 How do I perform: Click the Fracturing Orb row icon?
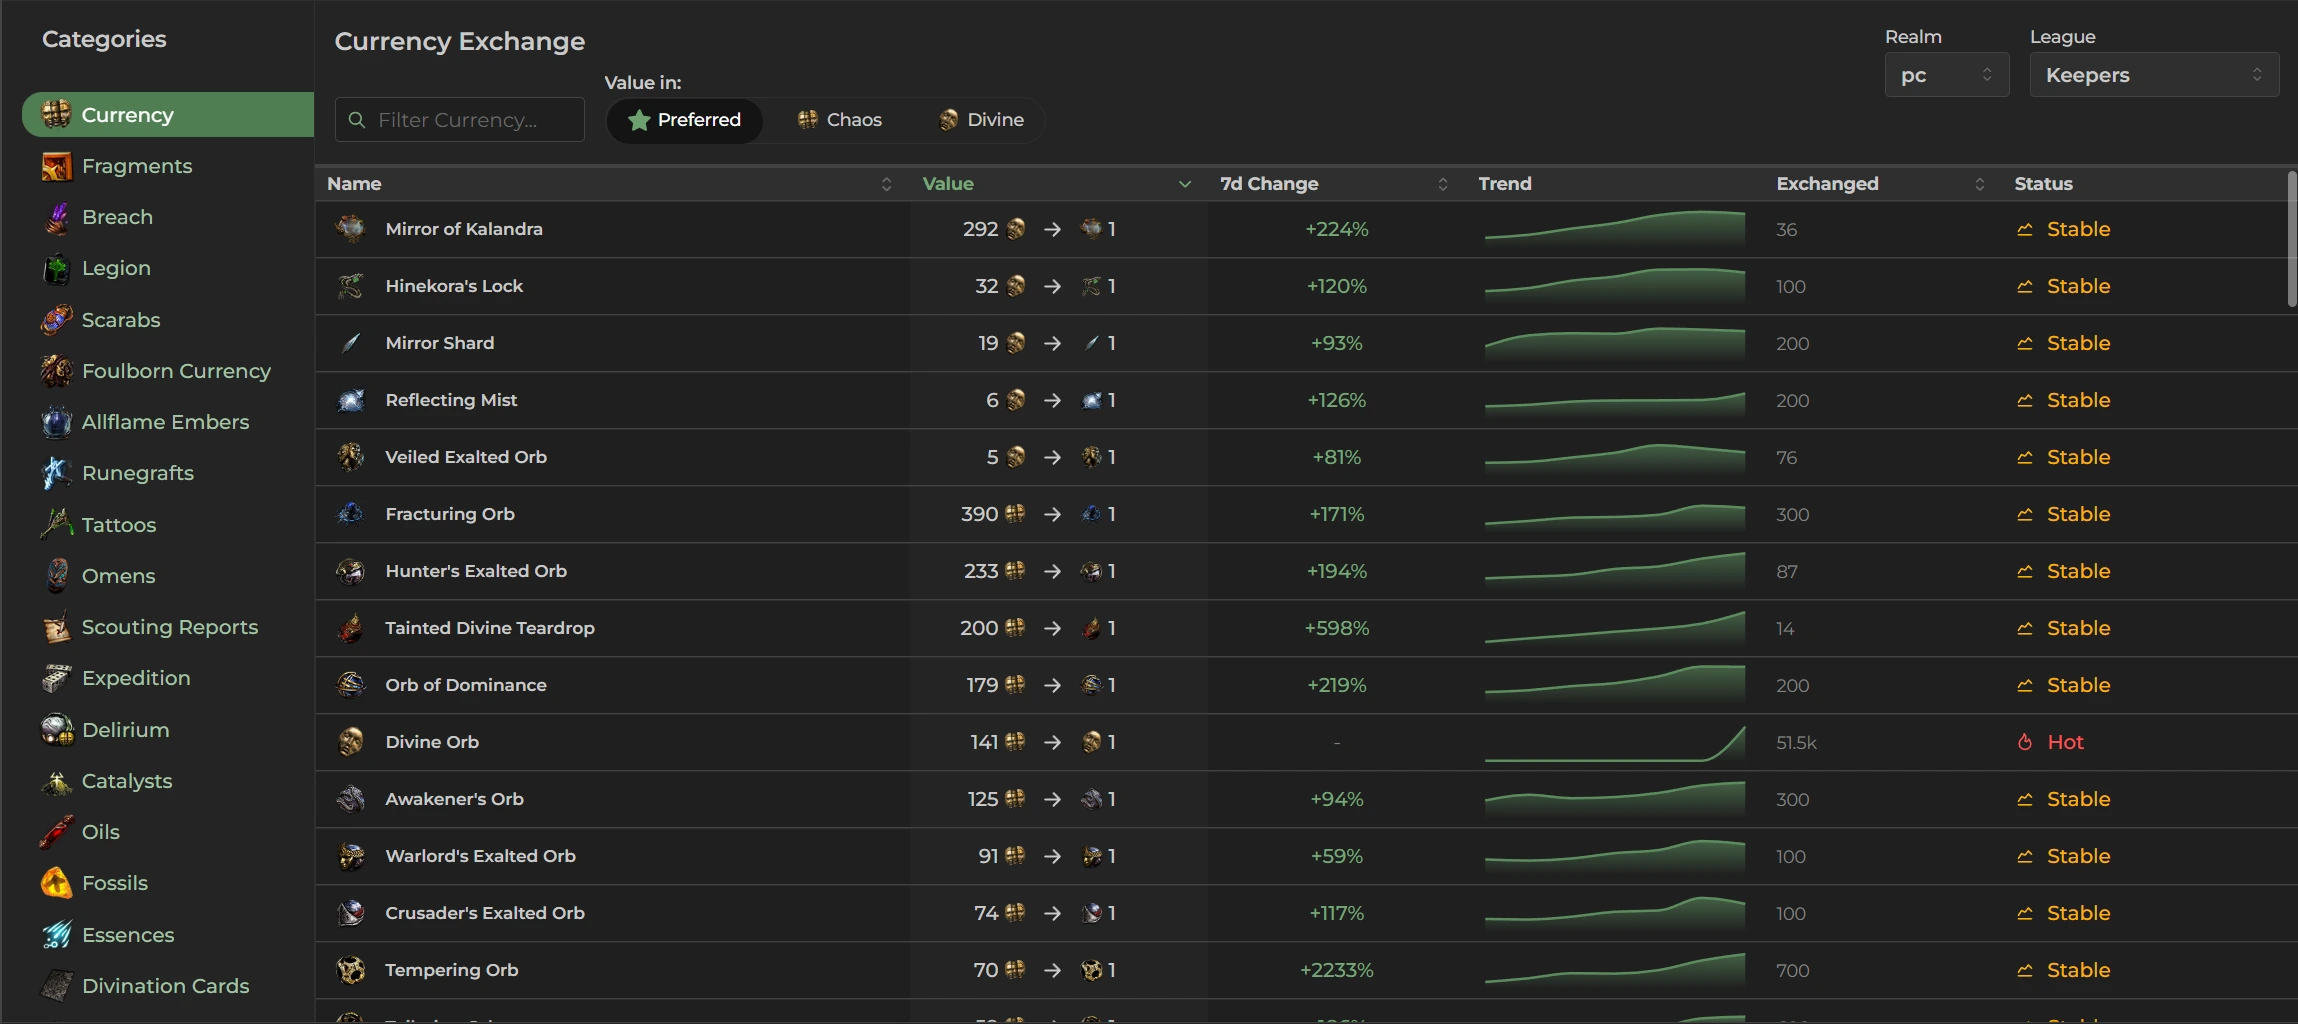pyautogui.click(x=350, y=514)
